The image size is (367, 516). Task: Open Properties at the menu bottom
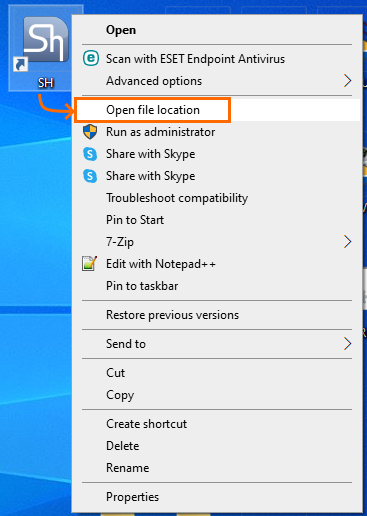click(133, 497)
